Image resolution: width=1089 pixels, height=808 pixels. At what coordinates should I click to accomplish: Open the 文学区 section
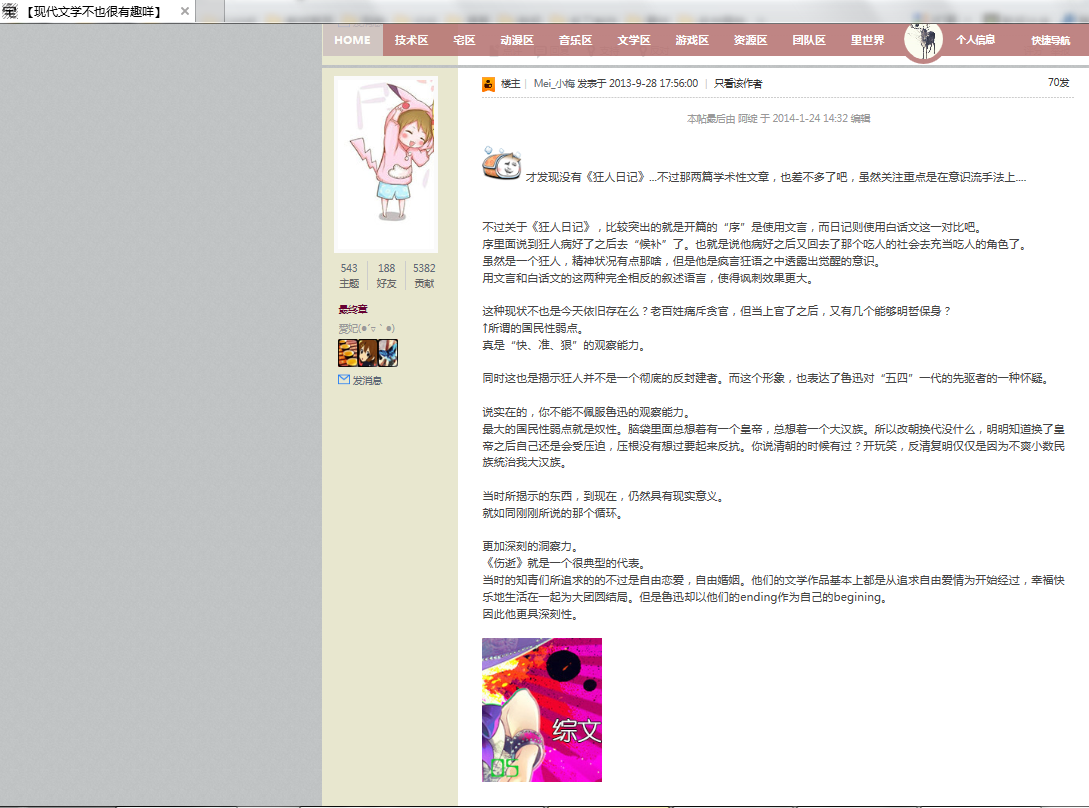point(634,41)
